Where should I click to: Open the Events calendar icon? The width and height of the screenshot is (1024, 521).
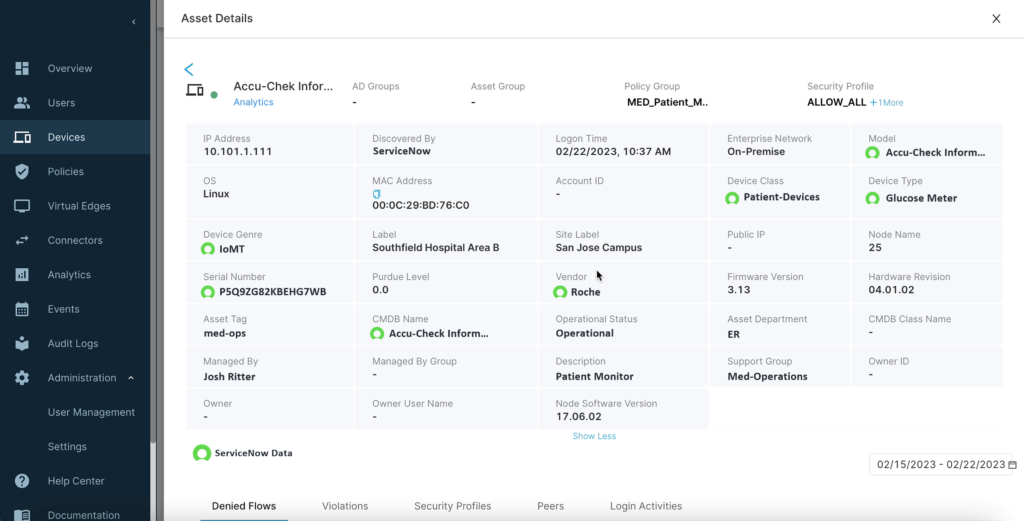click(22, 309)
